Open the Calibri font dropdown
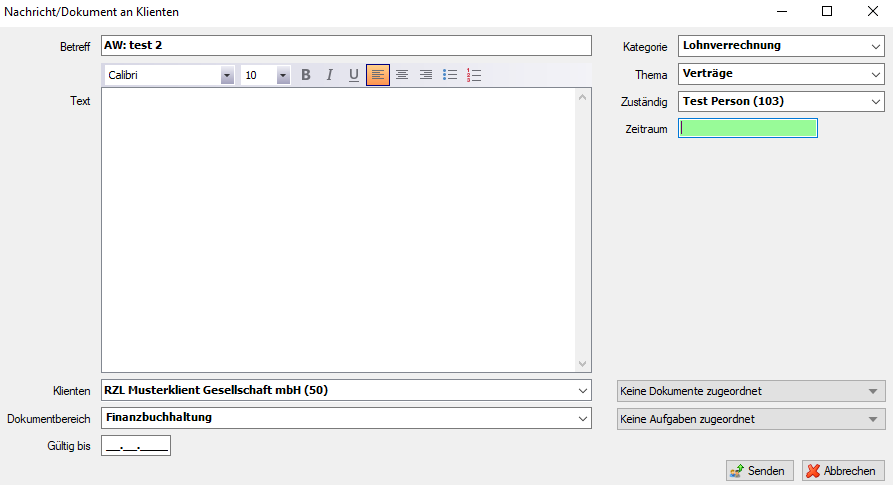Screen dimensions: 893x485 tap(227, 75)
